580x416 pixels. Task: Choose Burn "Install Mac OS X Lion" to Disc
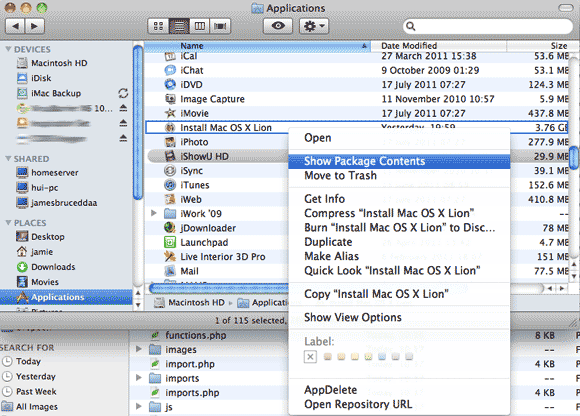tap(399, 228)
